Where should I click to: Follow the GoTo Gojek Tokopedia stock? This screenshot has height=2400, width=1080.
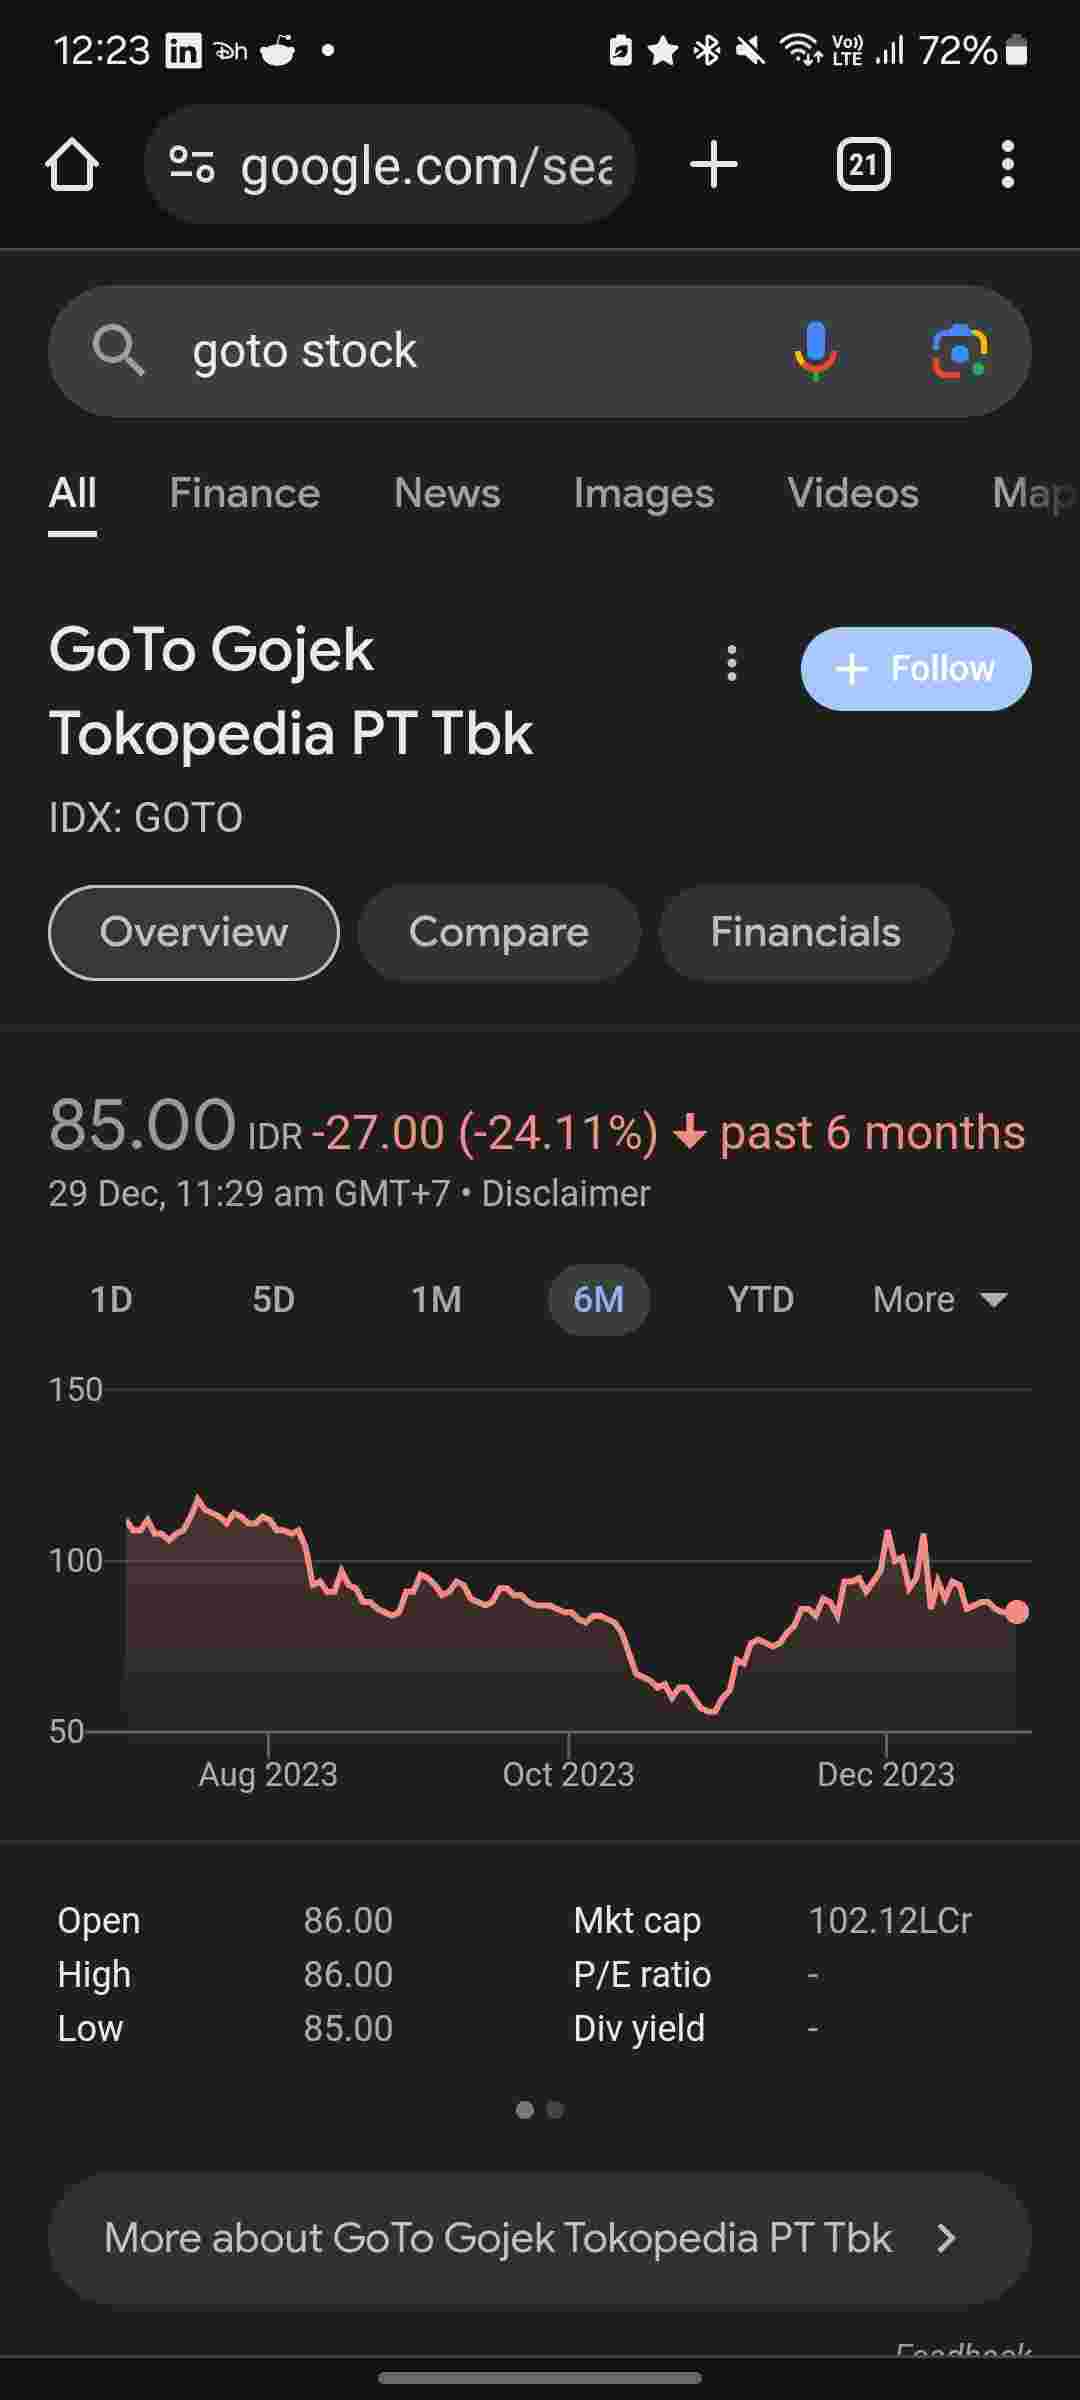click(x=915, y=669)
